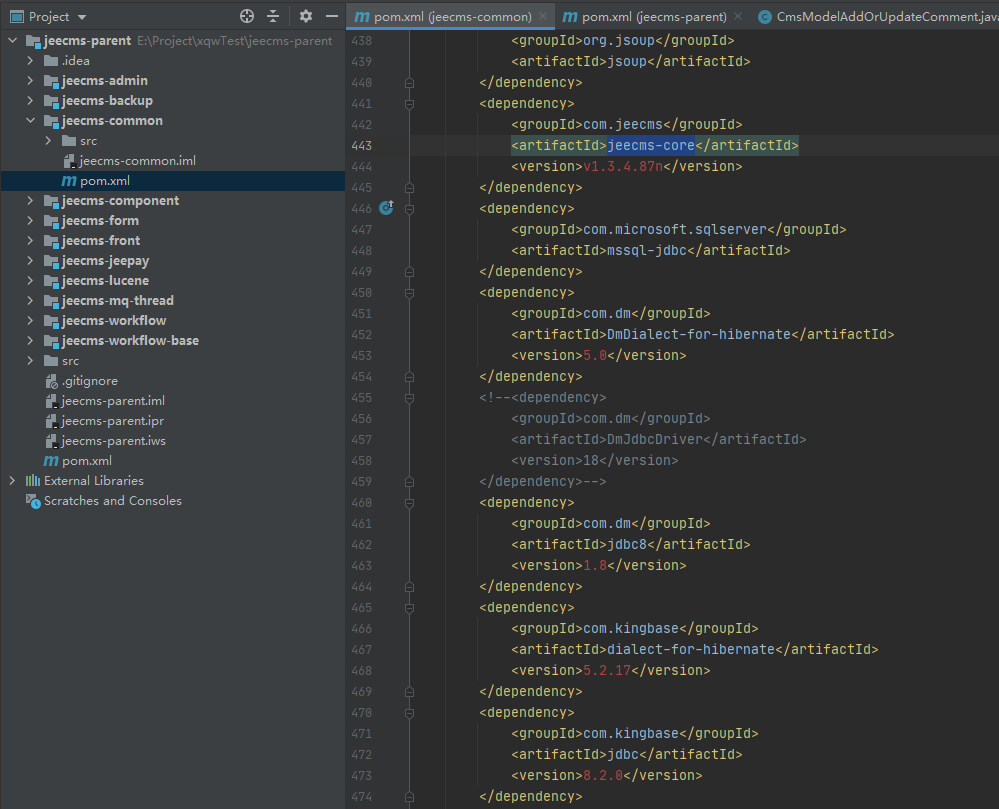
Task: Click the Collapse All icon in Project panel
Action: (x=273, y=17)
